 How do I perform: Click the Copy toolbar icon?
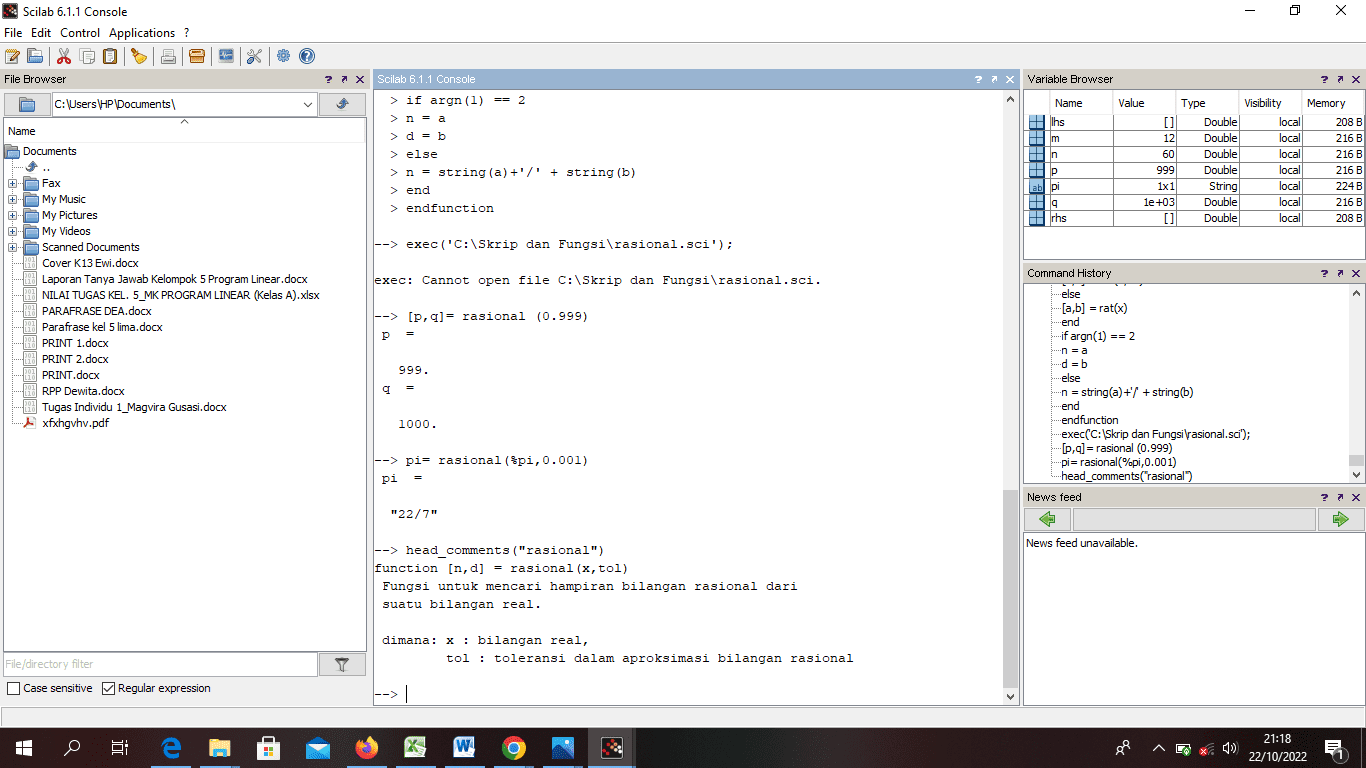coord(88,56)
